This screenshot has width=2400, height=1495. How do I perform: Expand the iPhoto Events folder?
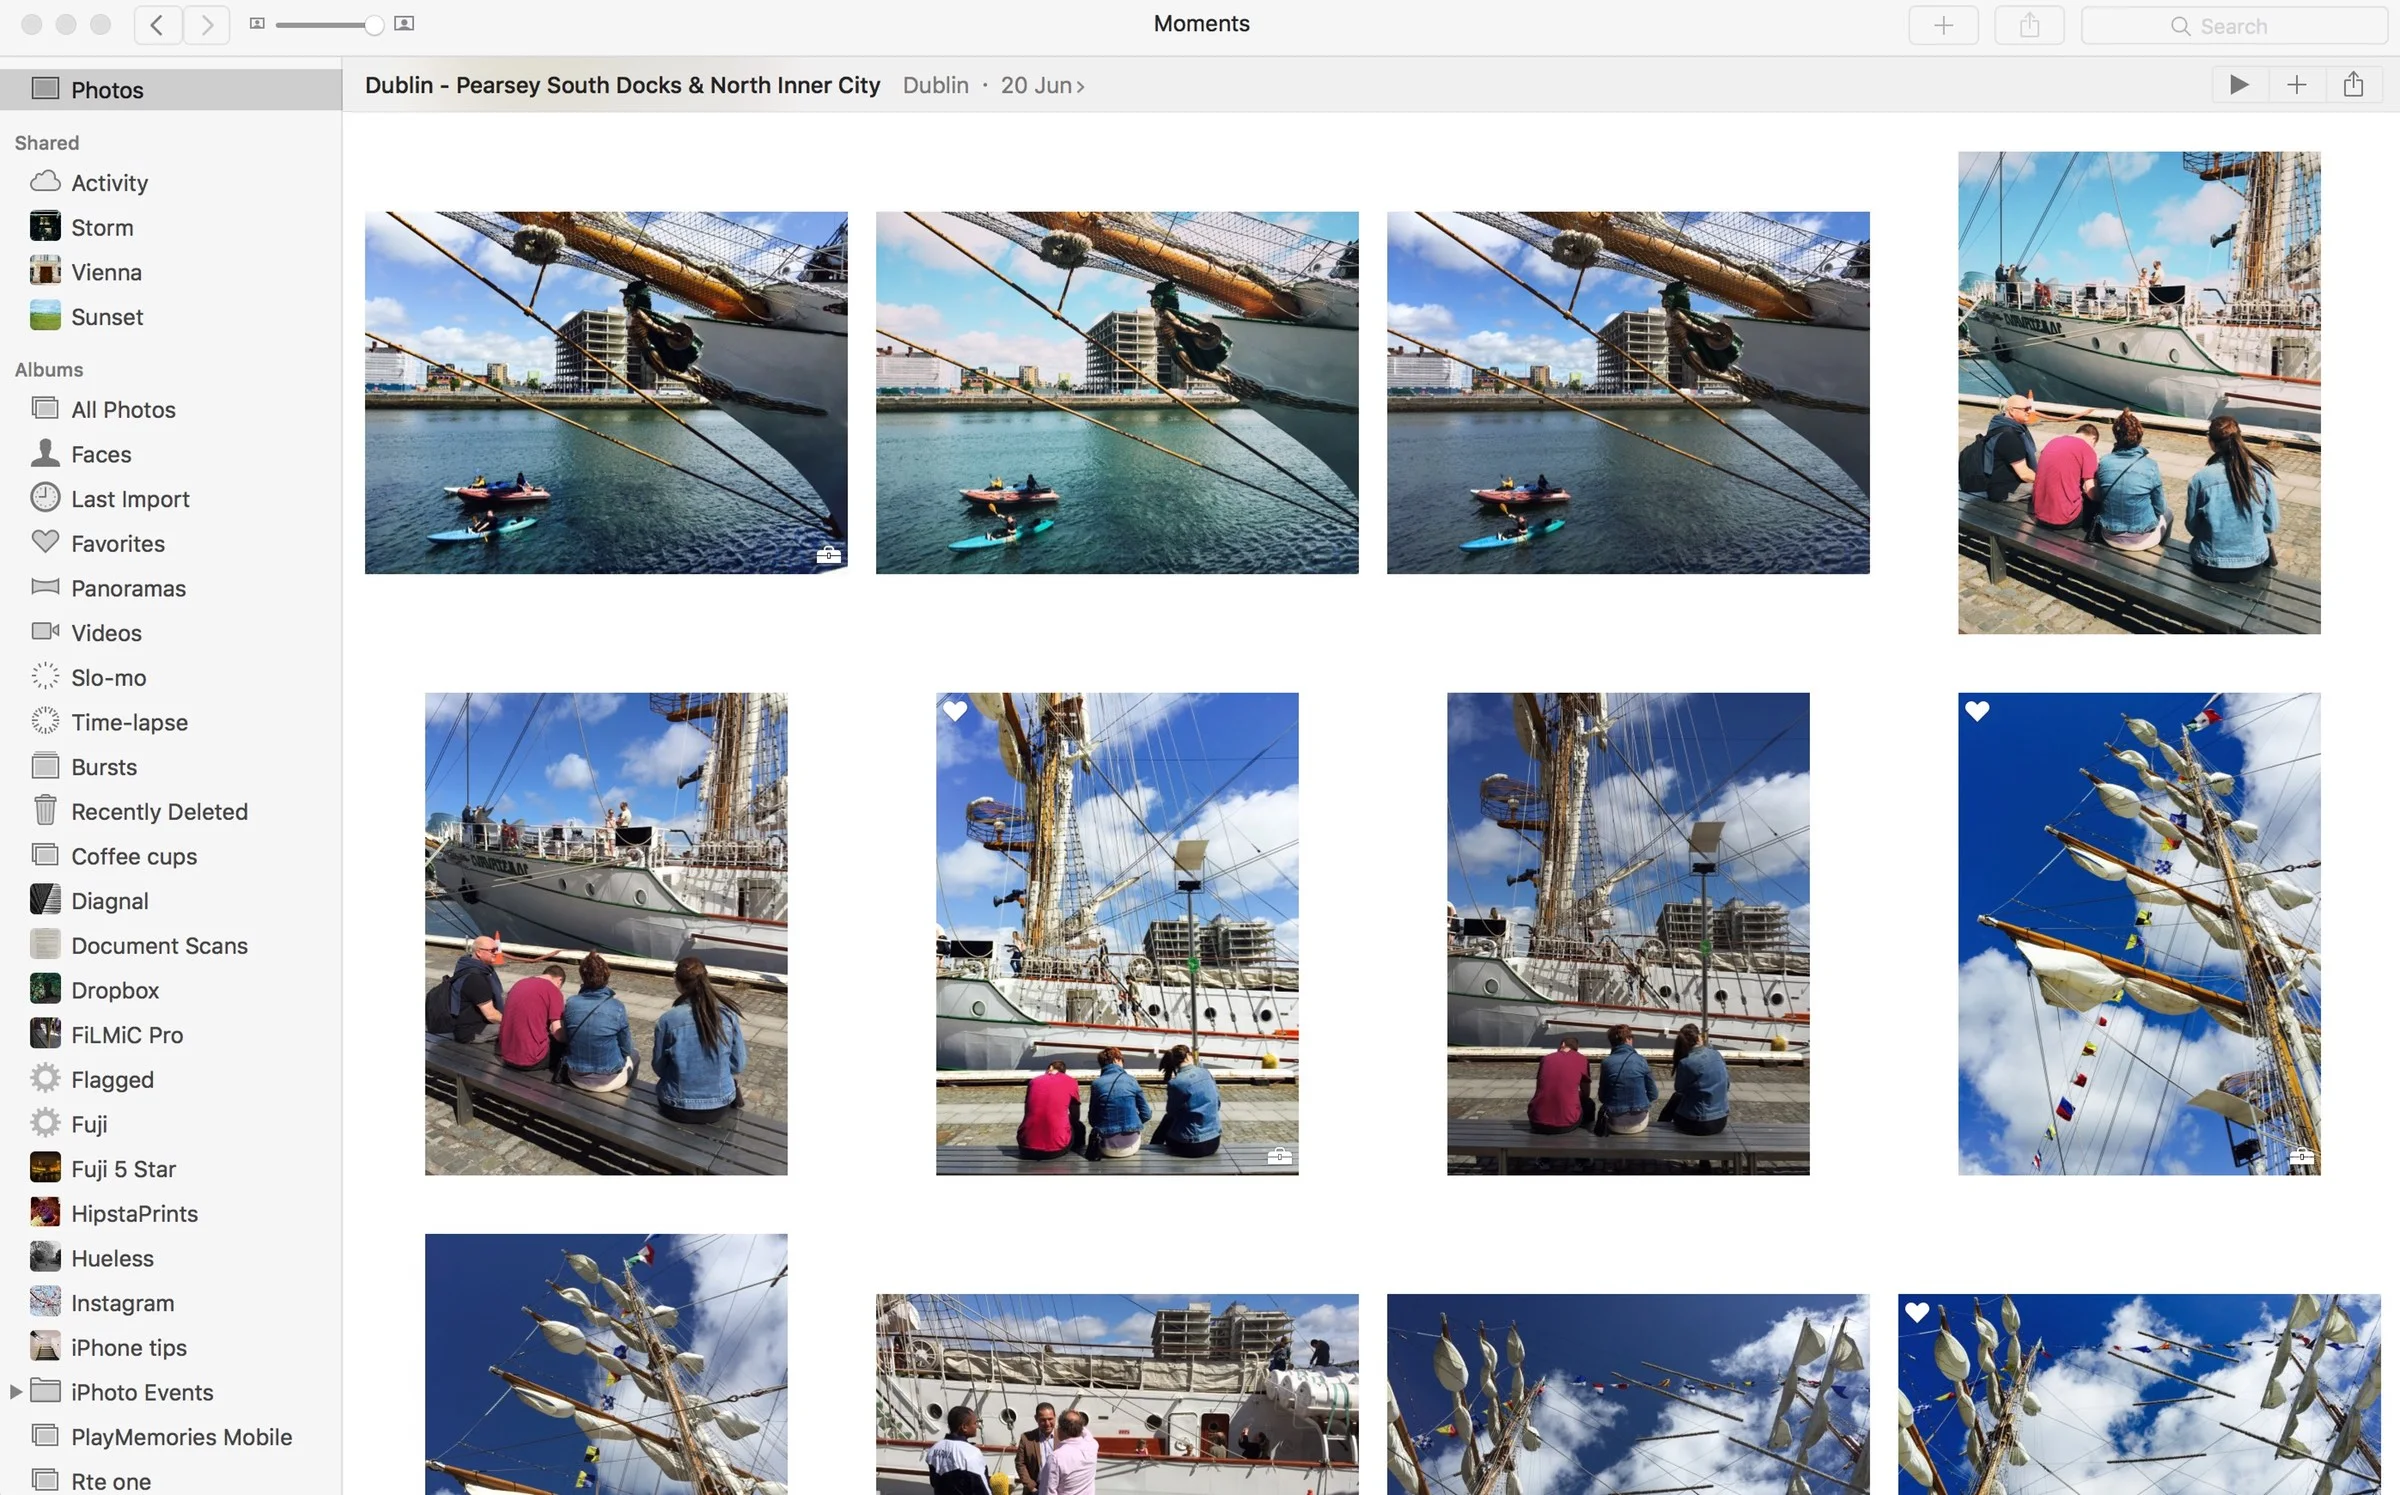coord(15,1391)
